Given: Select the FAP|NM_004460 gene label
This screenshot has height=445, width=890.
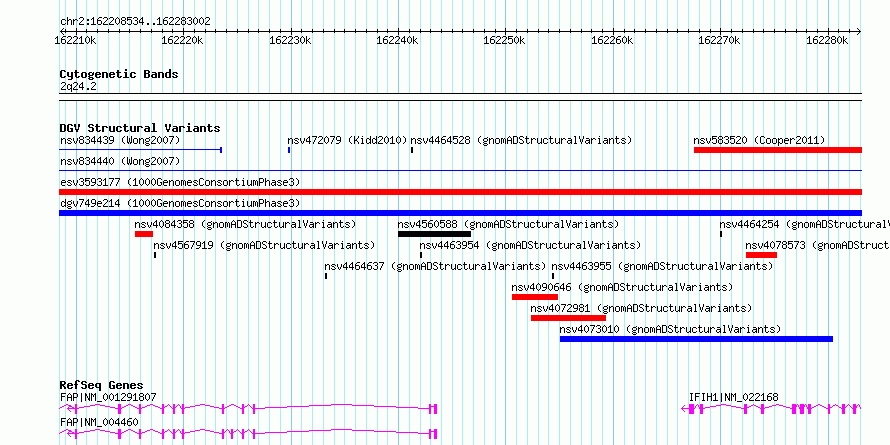Looking at the screenshot, I should pos(99,422).
